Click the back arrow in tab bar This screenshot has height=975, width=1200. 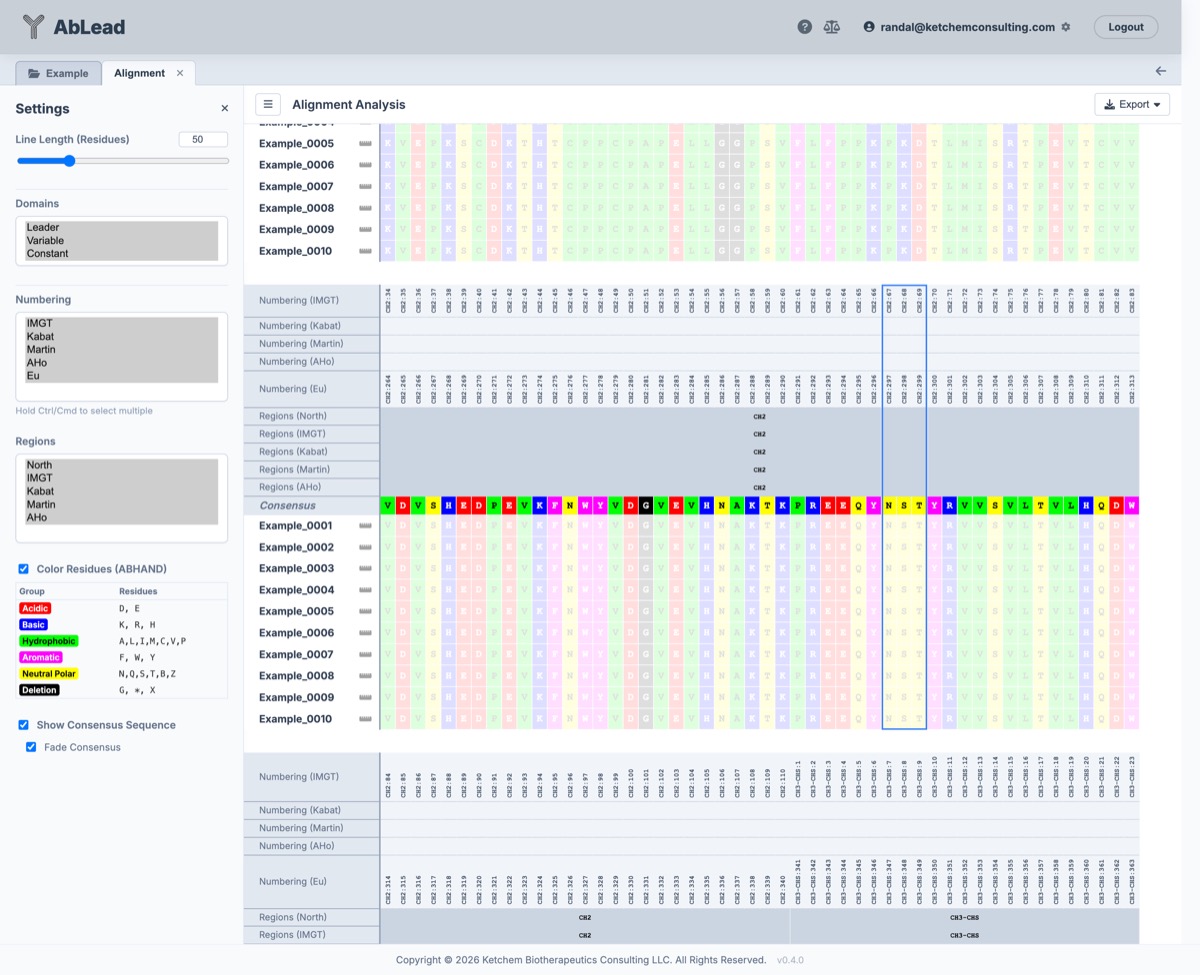pyautogui.click(x=1160, y=71)
